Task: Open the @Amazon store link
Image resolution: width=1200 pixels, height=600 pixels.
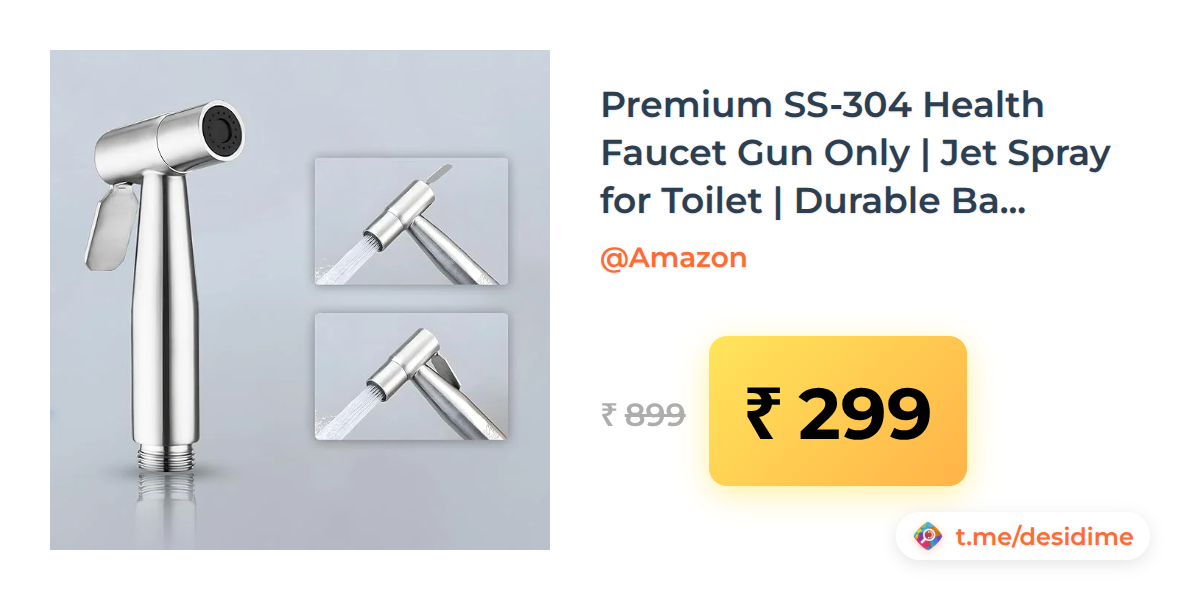Action: point(673,258)
